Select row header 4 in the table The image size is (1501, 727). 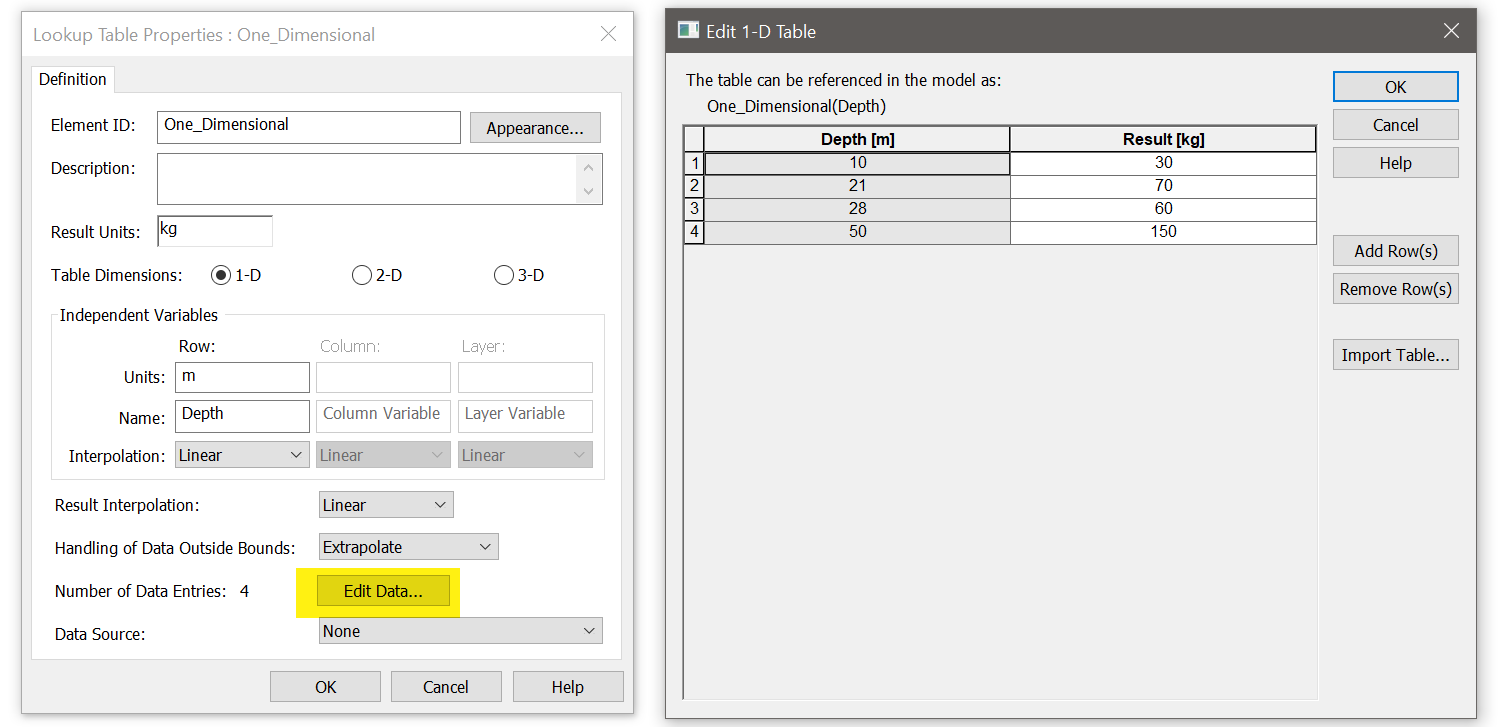pyautogui.click(x=694, y=232)
